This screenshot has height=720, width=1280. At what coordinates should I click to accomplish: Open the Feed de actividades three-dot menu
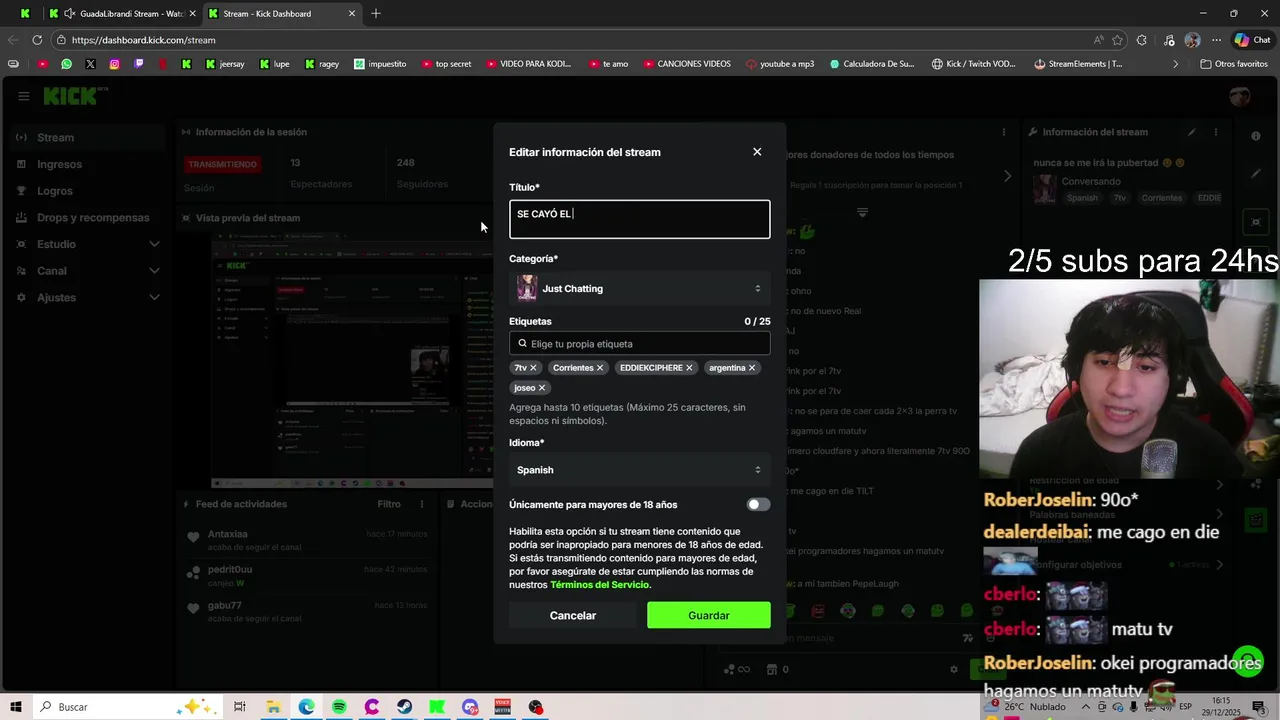pos(422,505)
